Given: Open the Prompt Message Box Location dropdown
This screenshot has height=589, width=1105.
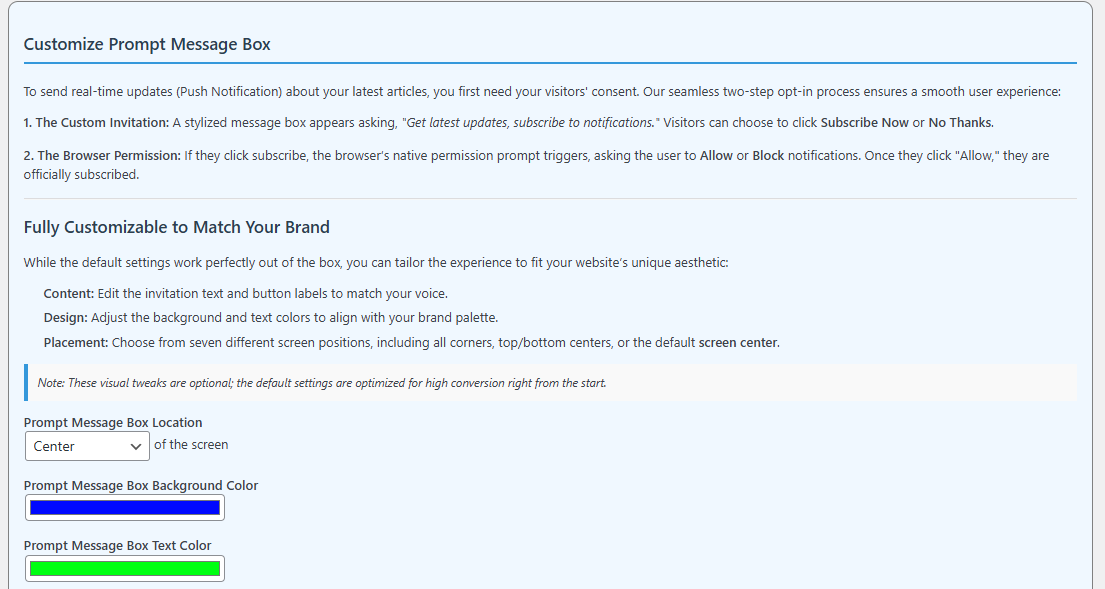Looking at the screenshot, I should coord(87,446).
